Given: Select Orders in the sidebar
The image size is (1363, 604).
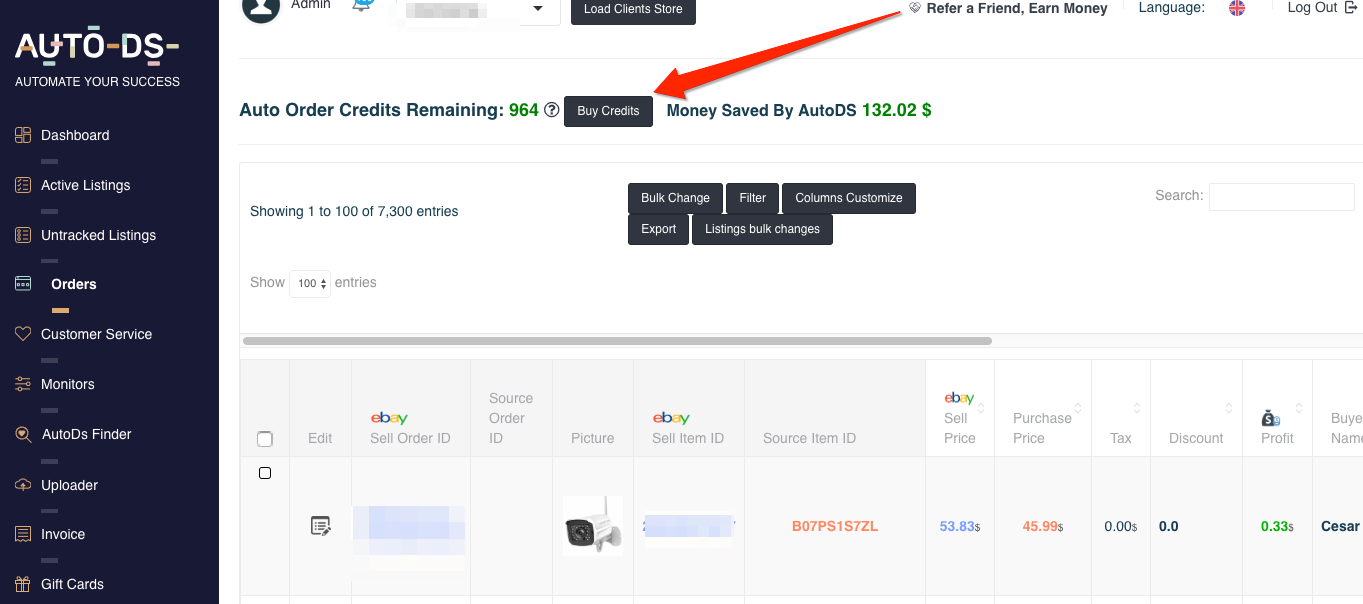Looking at the screenshot, I should tap(74, 284).
